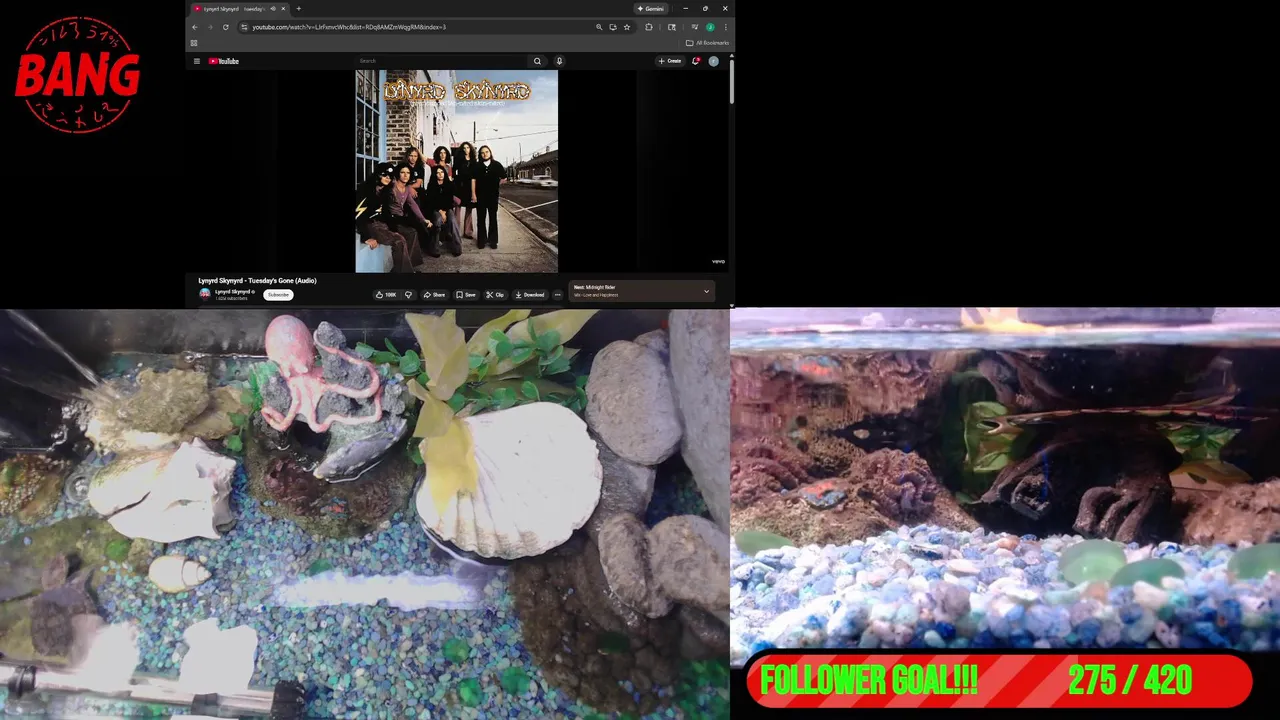Click the 'Lynyrd Skynyrd - Tuesday's Gone (Audio)' title
Image resolution: width=1280 pixels, height=720 pixels.
click(x=257, y=281)
